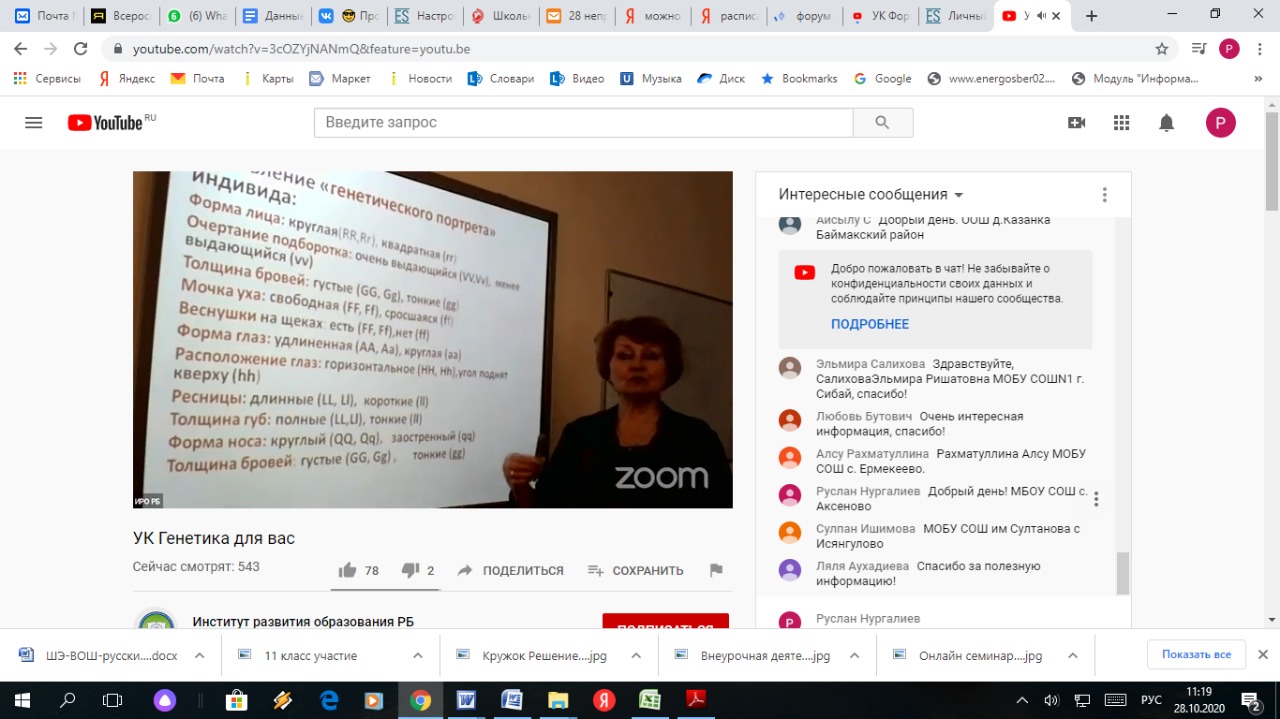Open the YouTube apps grid icon

click(1121, 123)
